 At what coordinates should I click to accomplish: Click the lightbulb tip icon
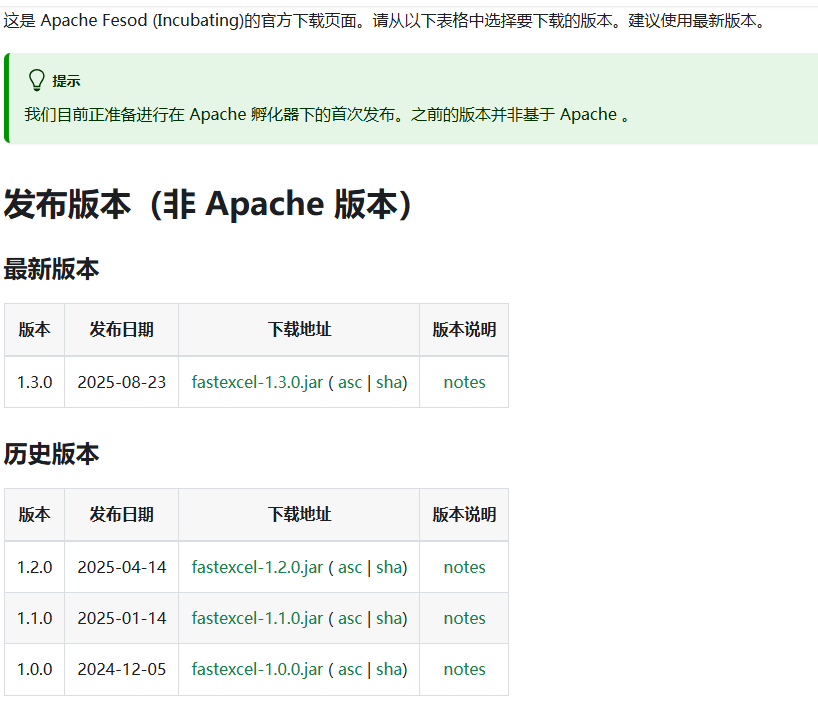pos(37,80)
